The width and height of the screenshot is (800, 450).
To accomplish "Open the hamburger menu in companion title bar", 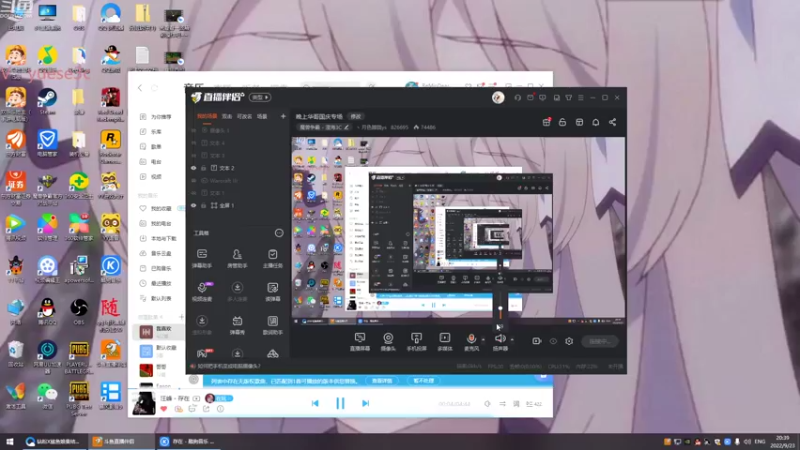I will coord(581,97).
